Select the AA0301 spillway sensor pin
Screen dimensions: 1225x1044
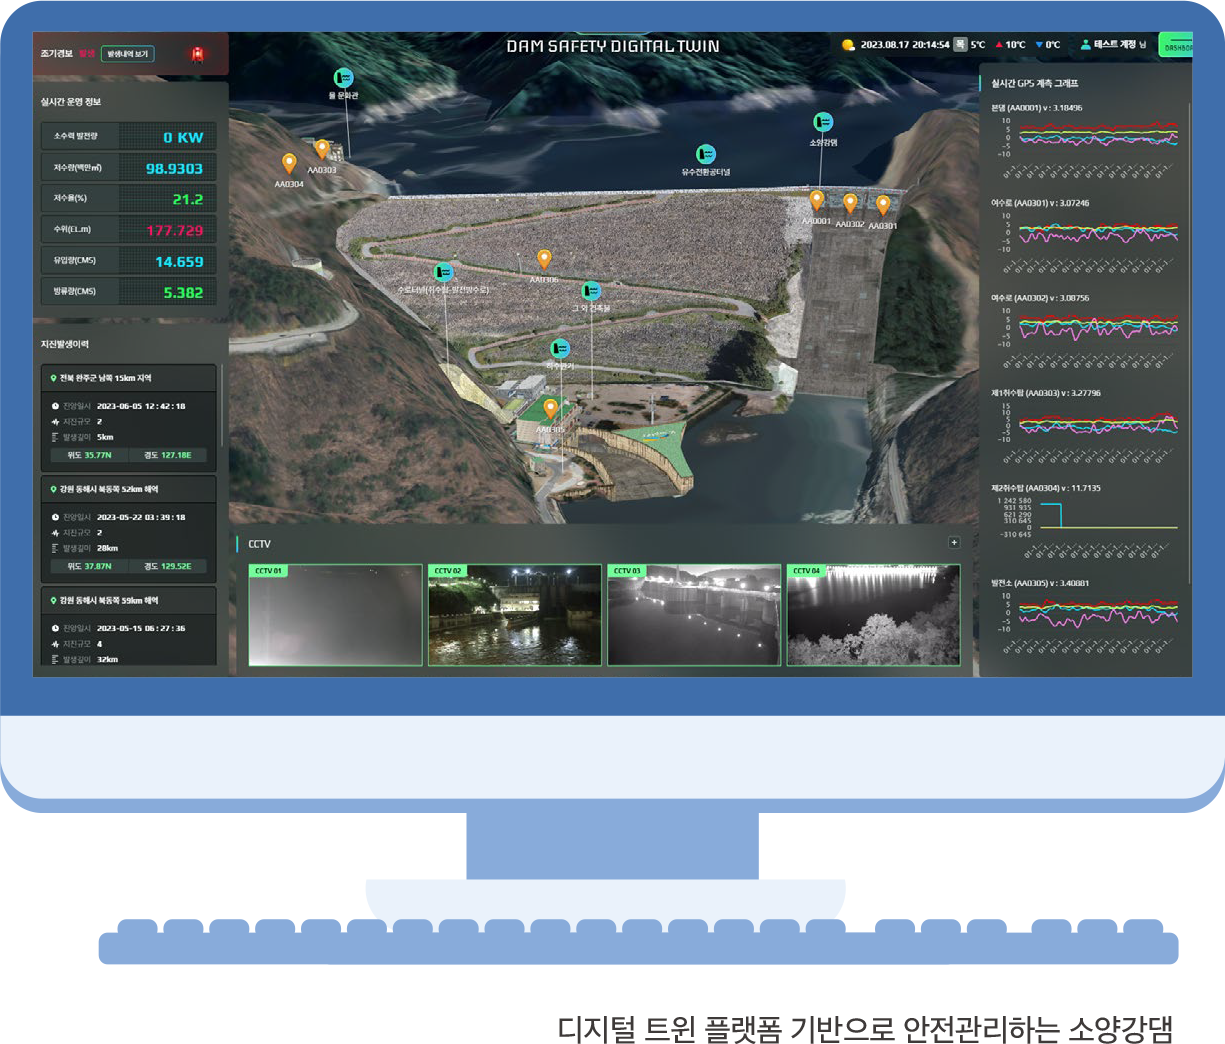pyautogui.click(x=883, y=205)
